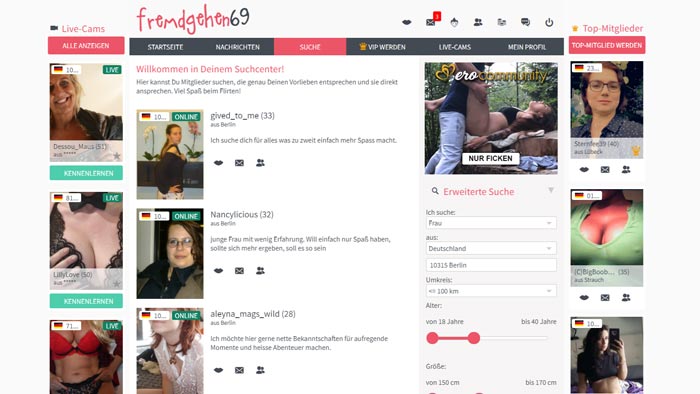The width and height of the screenshot is (700, 394).
Task: Open Nancylicious (32) profile name link
Action: pos(242,215)
